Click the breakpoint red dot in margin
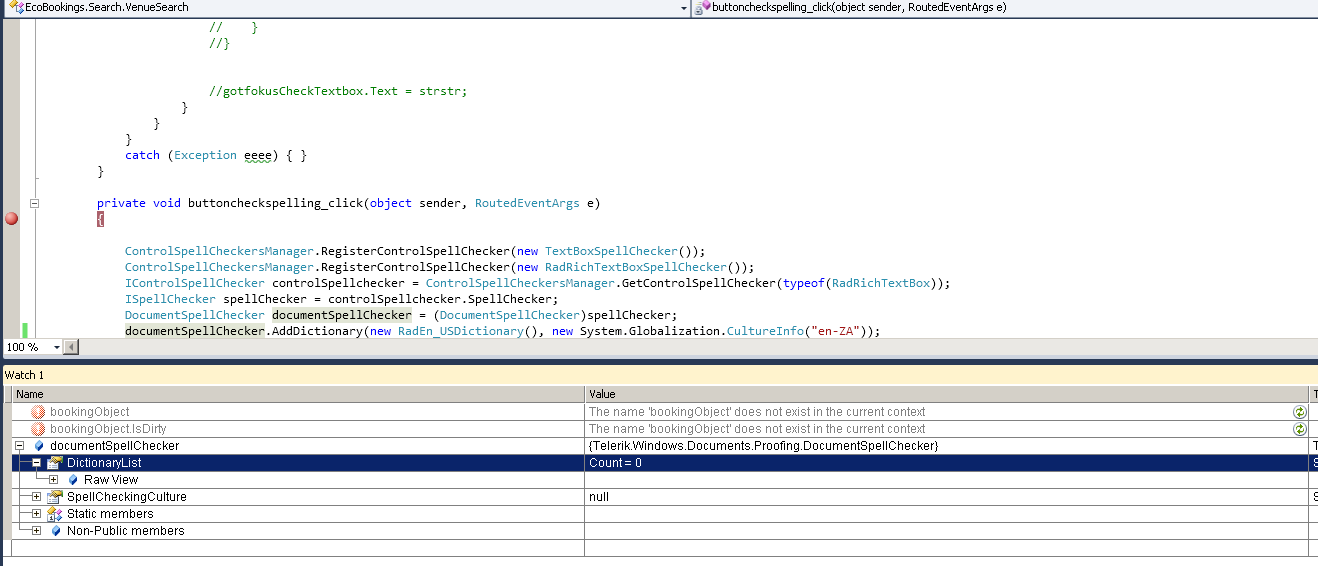Screen dimensions: 1318x566 tap(12, 218)
